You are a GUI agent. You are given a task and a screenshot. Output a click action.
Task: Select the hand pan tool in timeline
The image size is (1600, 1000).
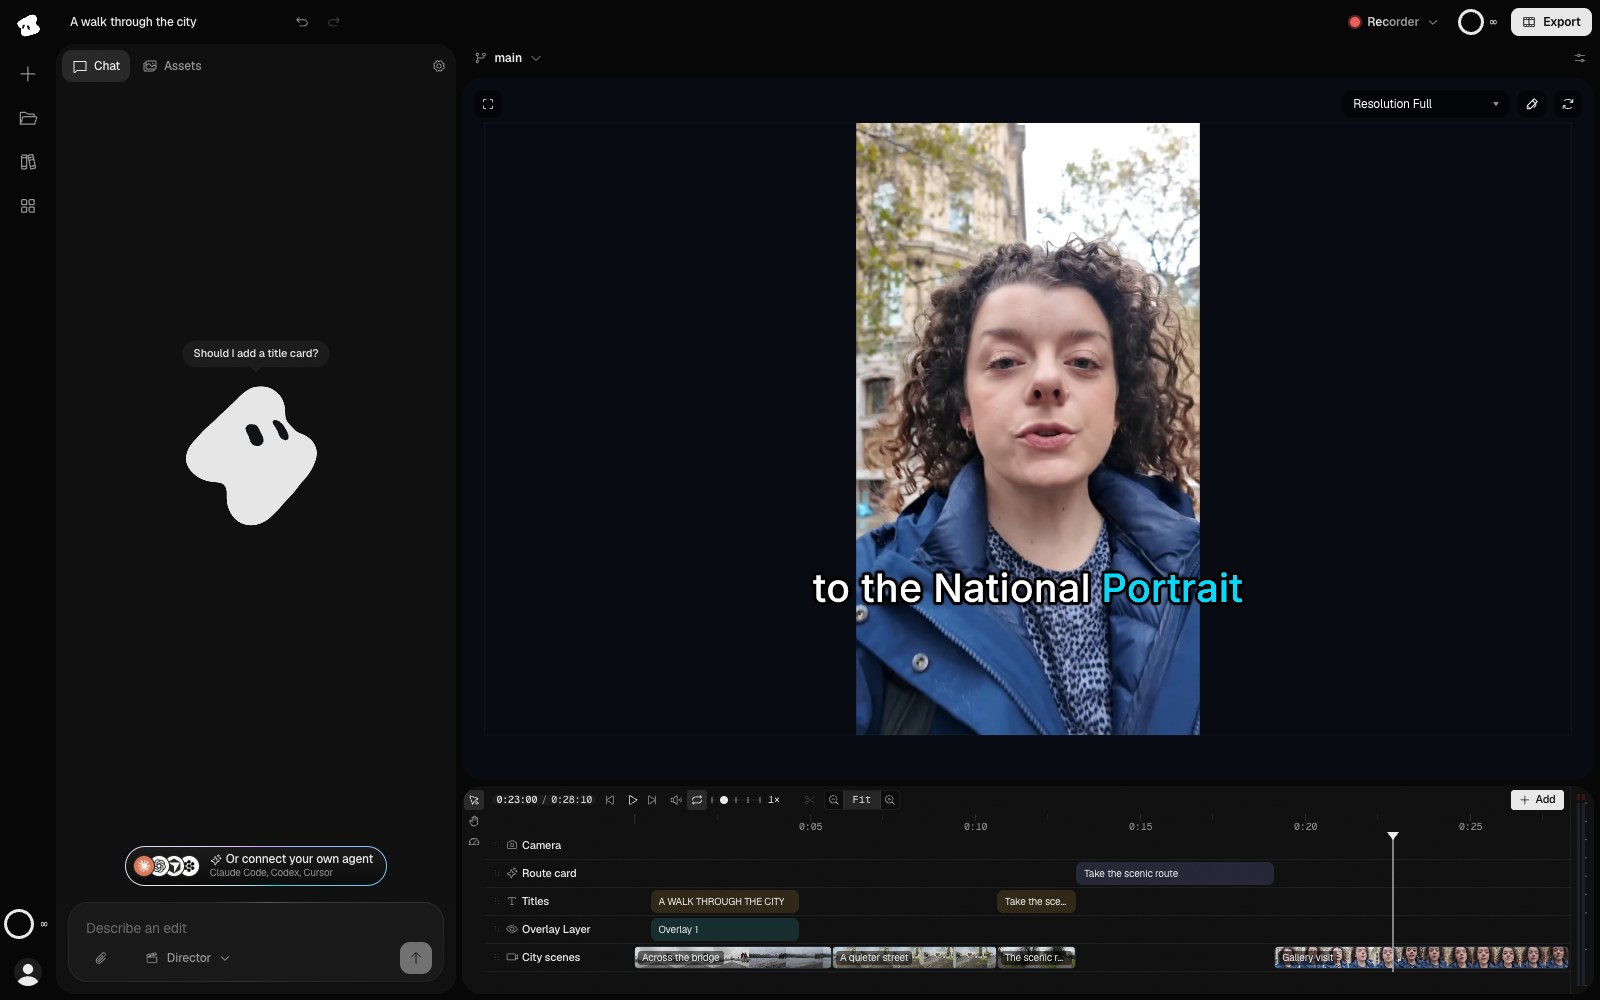coord(474,821)
